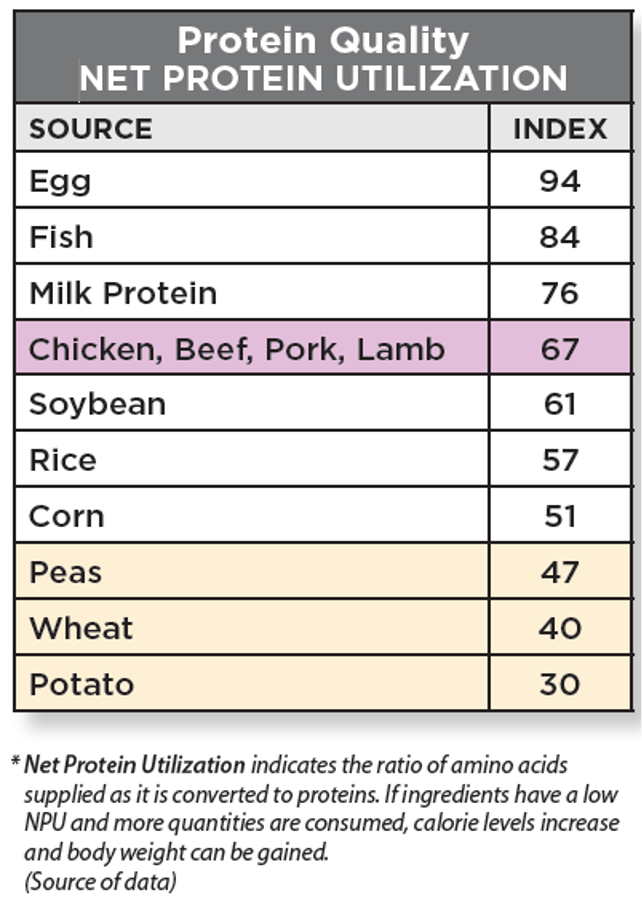
Task: Select the Peas row label
Action: (x=66, y=572)
